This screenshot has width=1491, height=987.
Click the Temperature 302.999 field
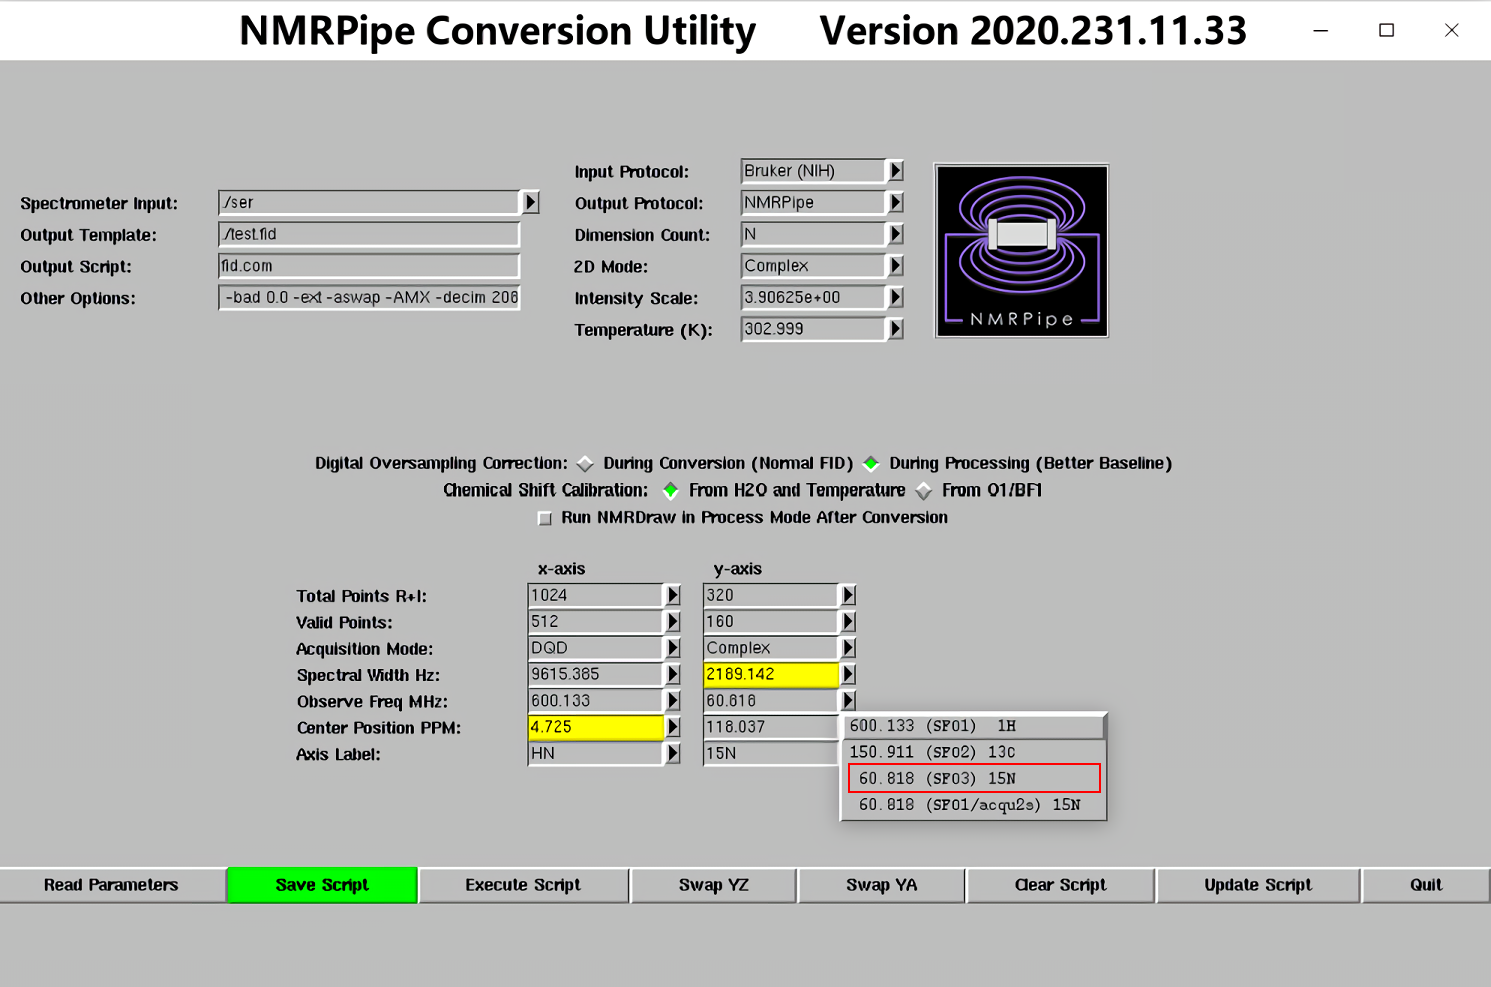click(x=813, y=329)
